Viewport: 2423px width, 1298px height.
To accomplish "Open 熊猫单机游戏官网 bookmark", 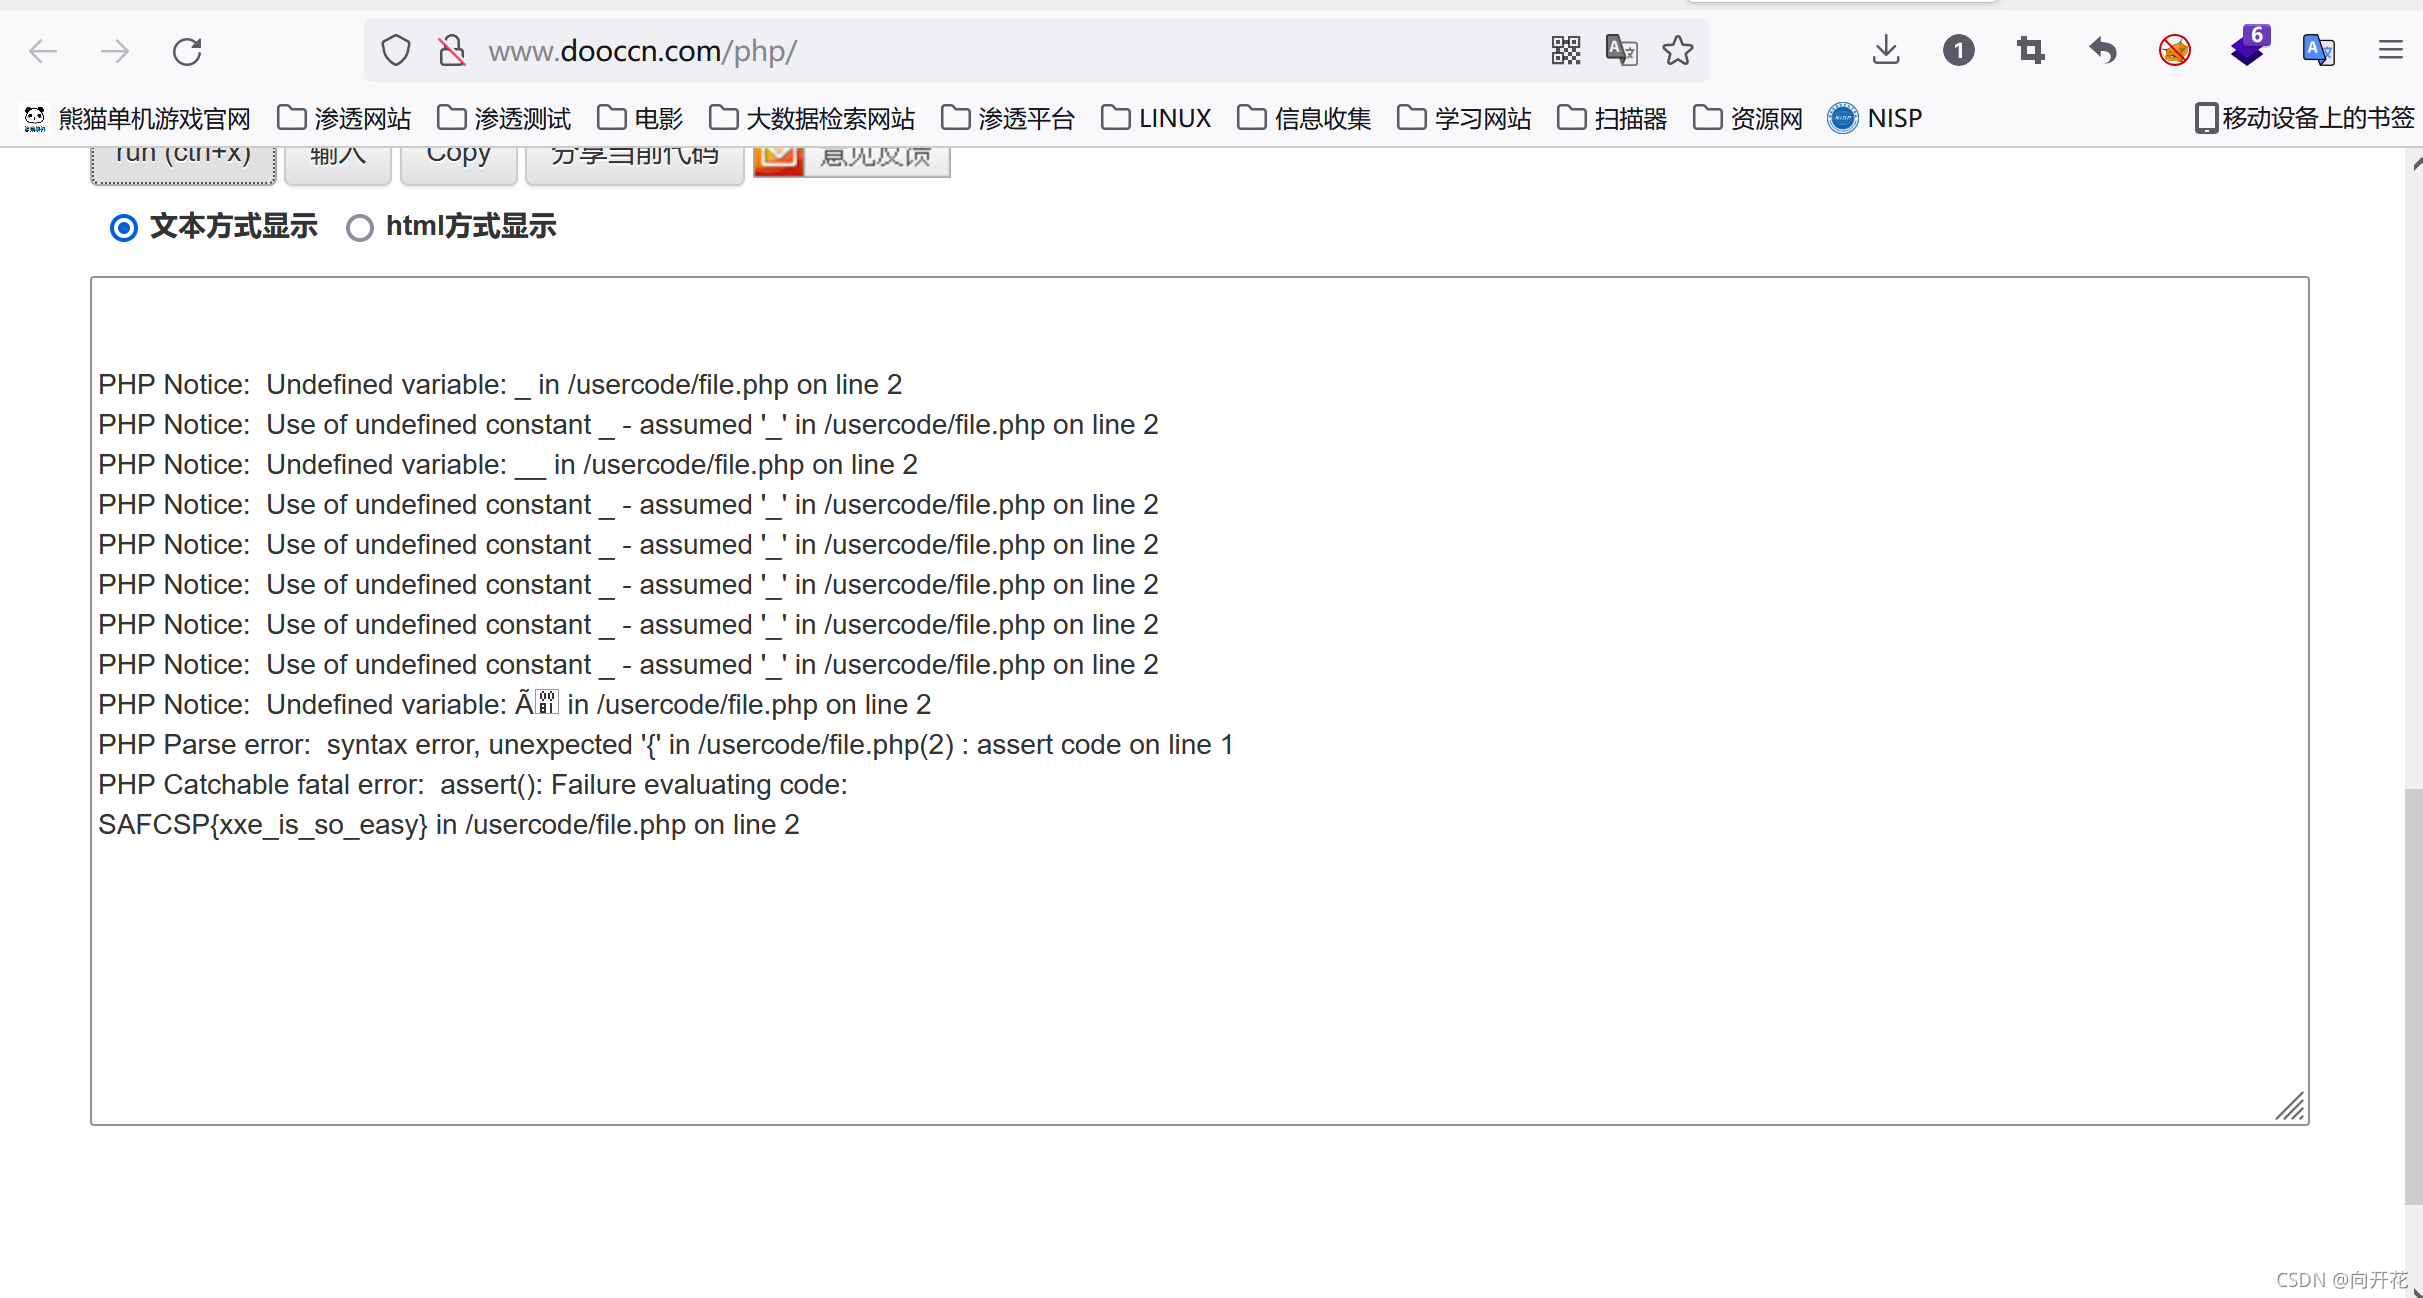I will click(138, 119).
